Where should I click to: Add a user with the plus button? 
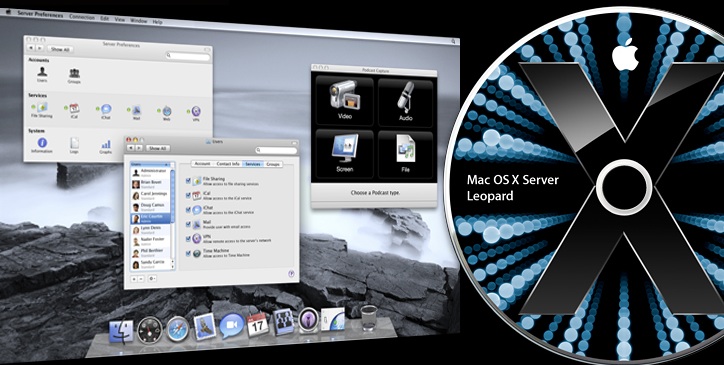pyautogui.click(x=134, y=279)
